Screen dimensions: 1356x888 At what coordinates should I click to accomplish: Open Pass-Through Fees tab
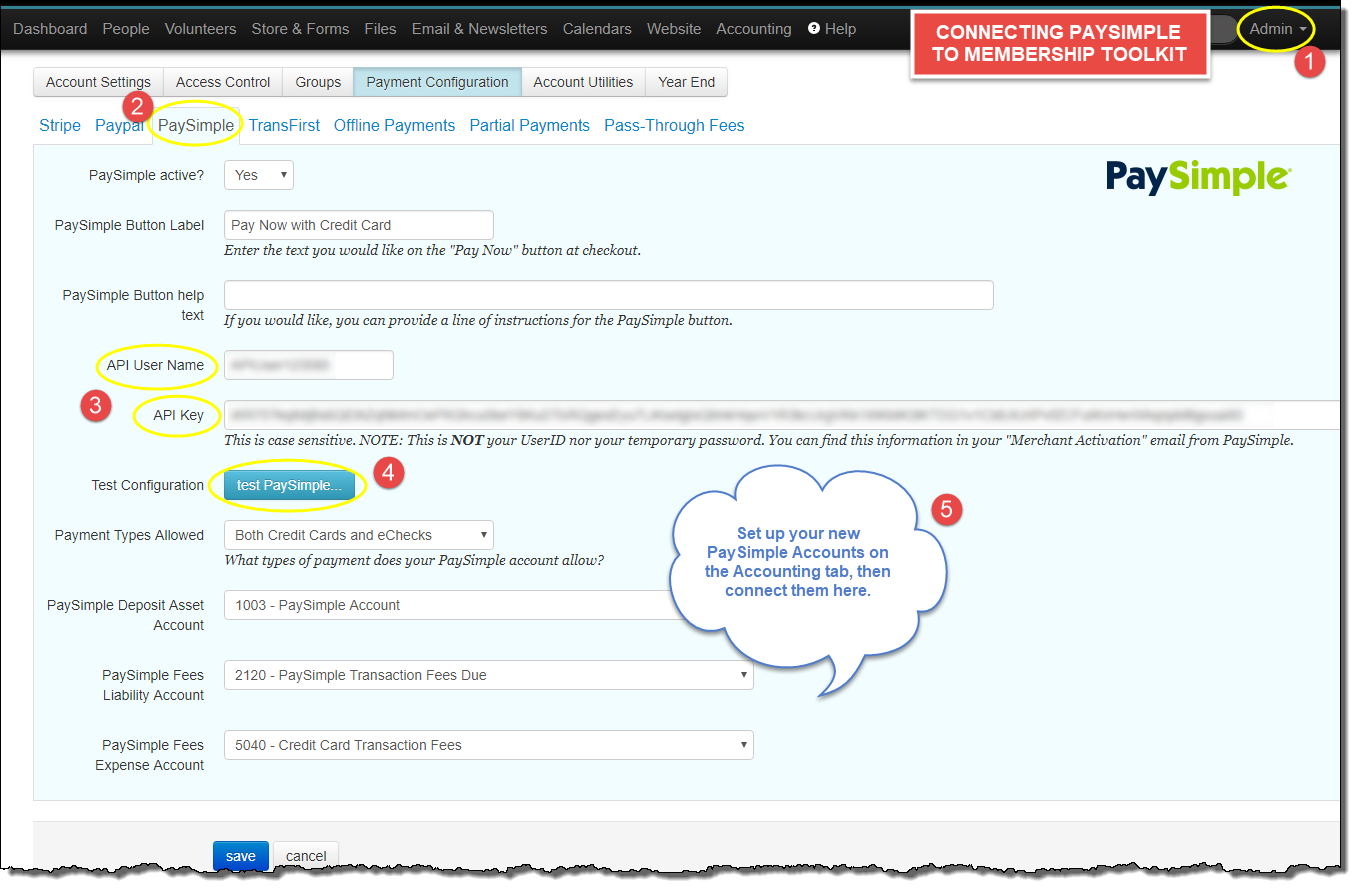tap(674, 125)
